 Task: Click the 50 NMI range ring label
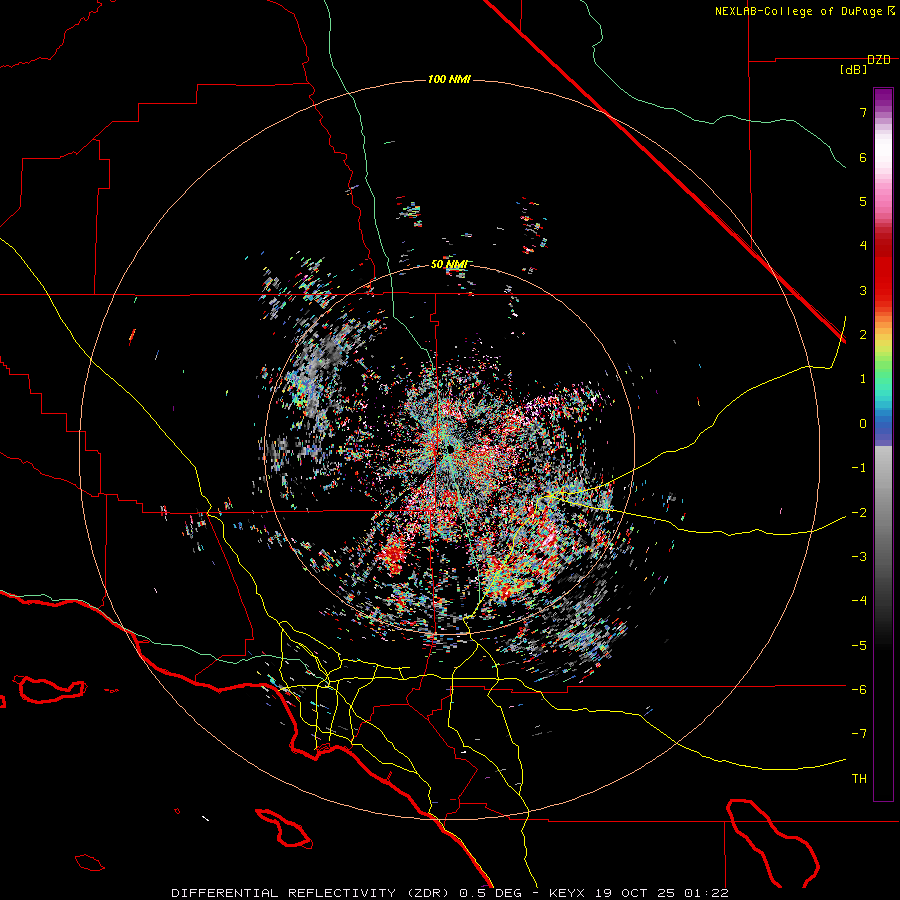tap(449, 265)
